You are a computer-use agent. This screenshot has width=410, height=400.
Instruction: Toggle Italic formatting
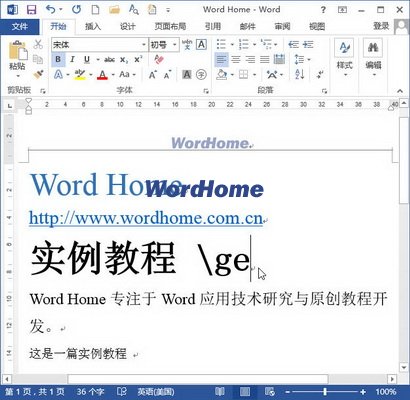pos(72,60)
